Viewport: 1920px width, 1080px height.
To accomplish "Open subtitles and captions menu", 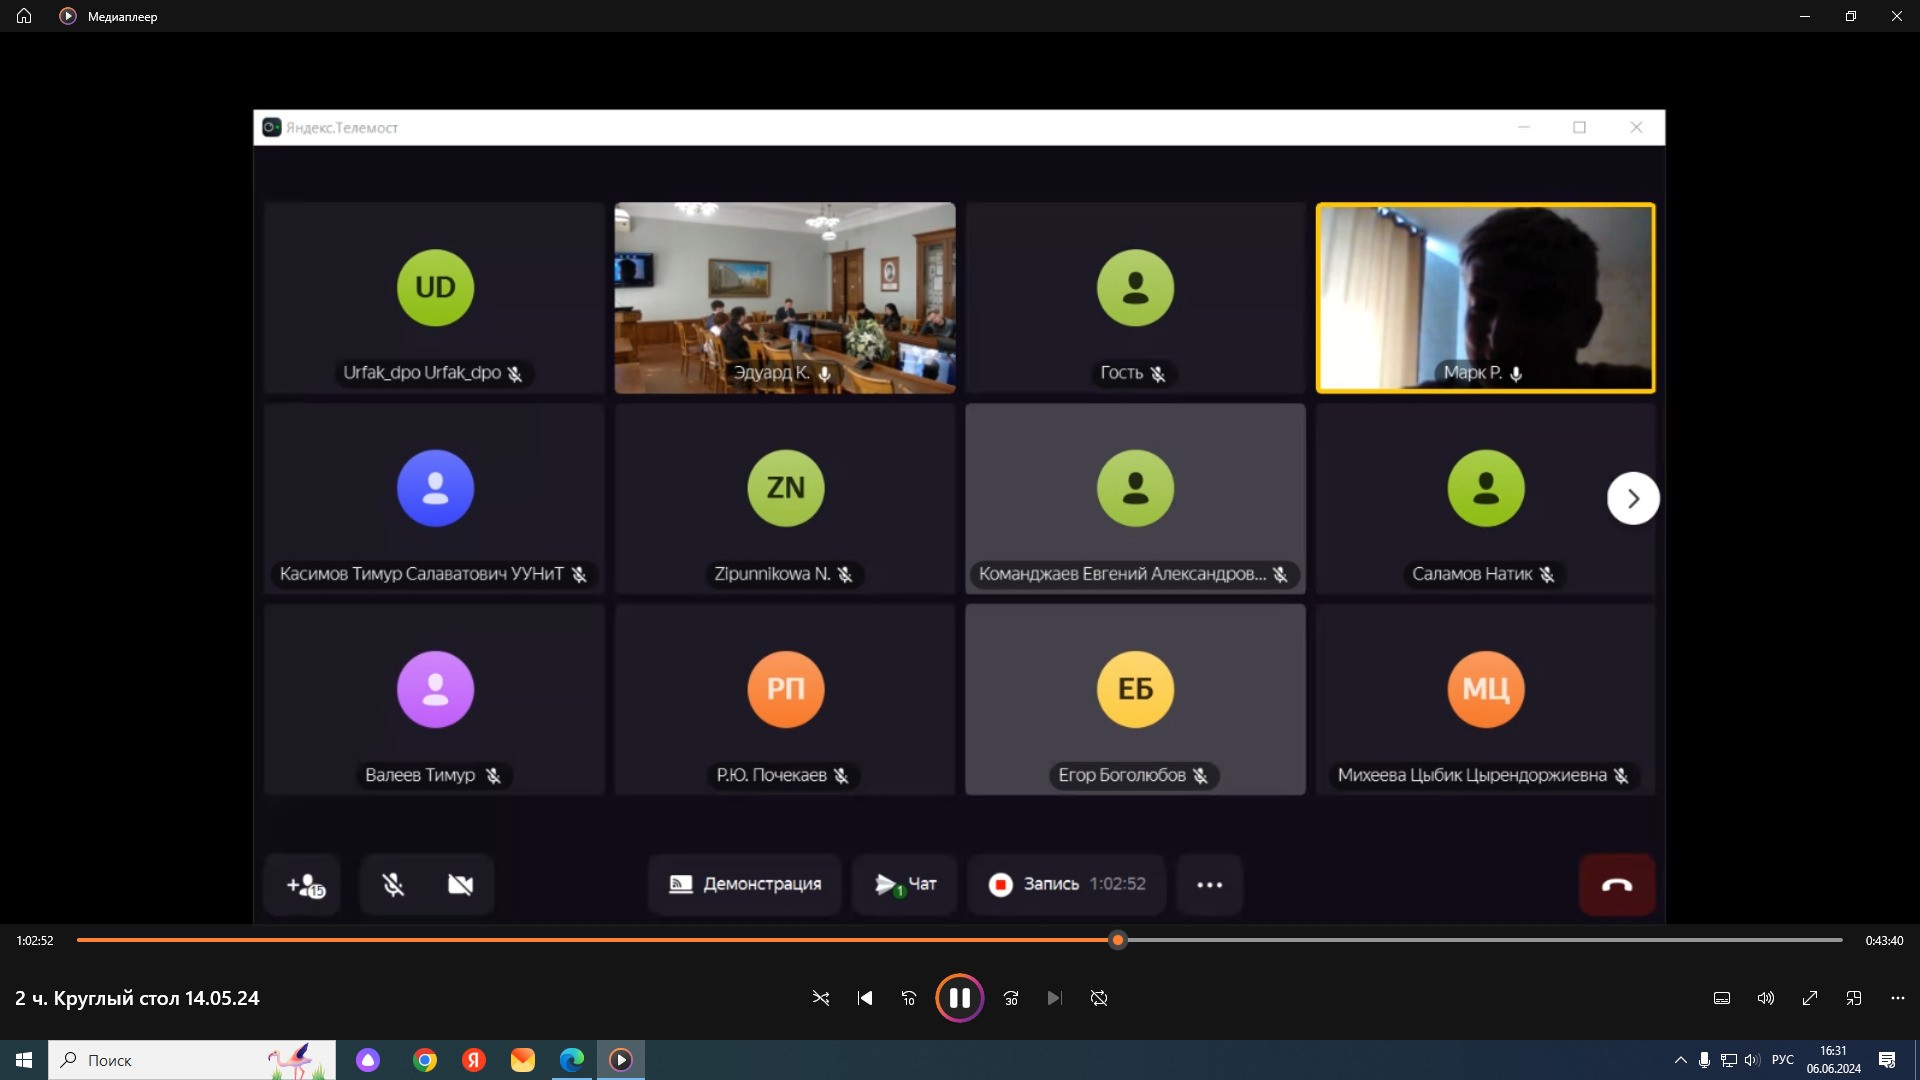I will 1722,998.
